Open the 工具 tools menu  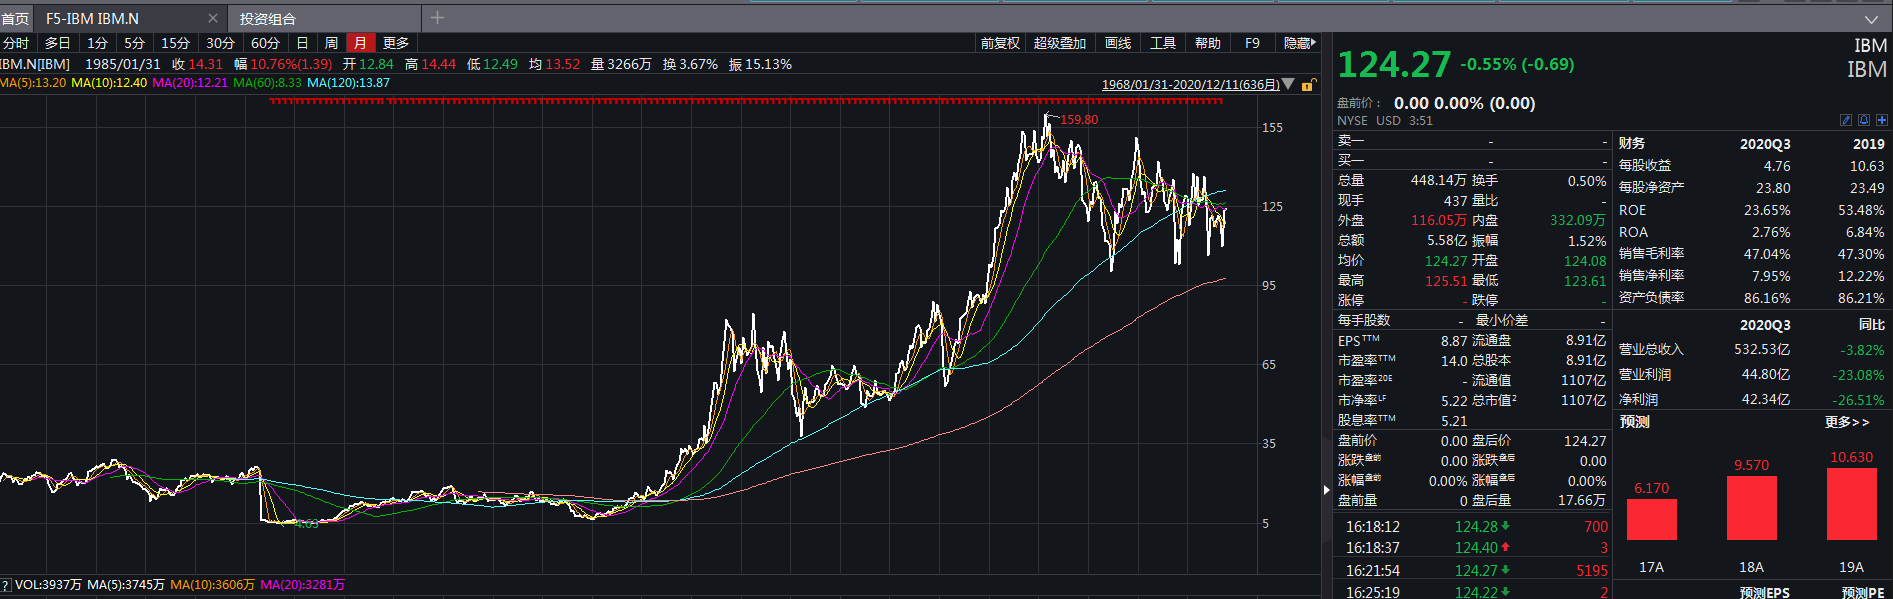pos(1163,43)
